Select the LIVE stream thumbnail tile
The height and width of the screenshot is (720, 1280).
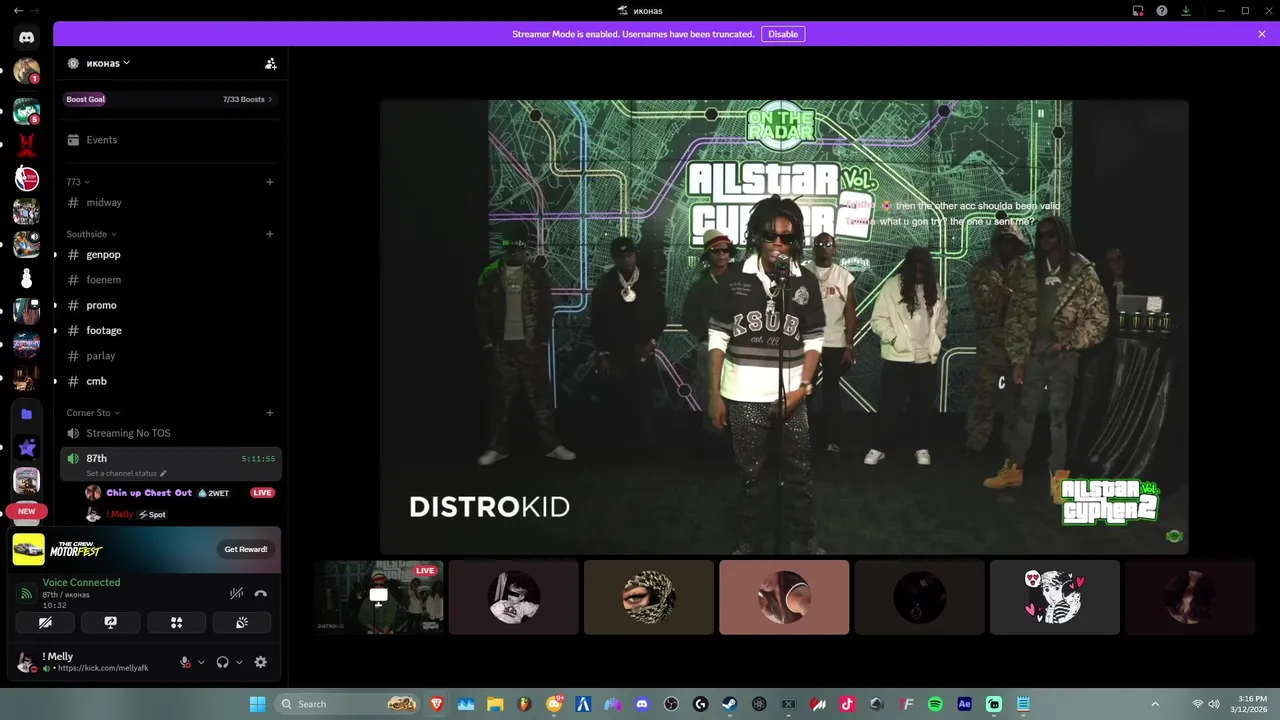pos(379,597)
